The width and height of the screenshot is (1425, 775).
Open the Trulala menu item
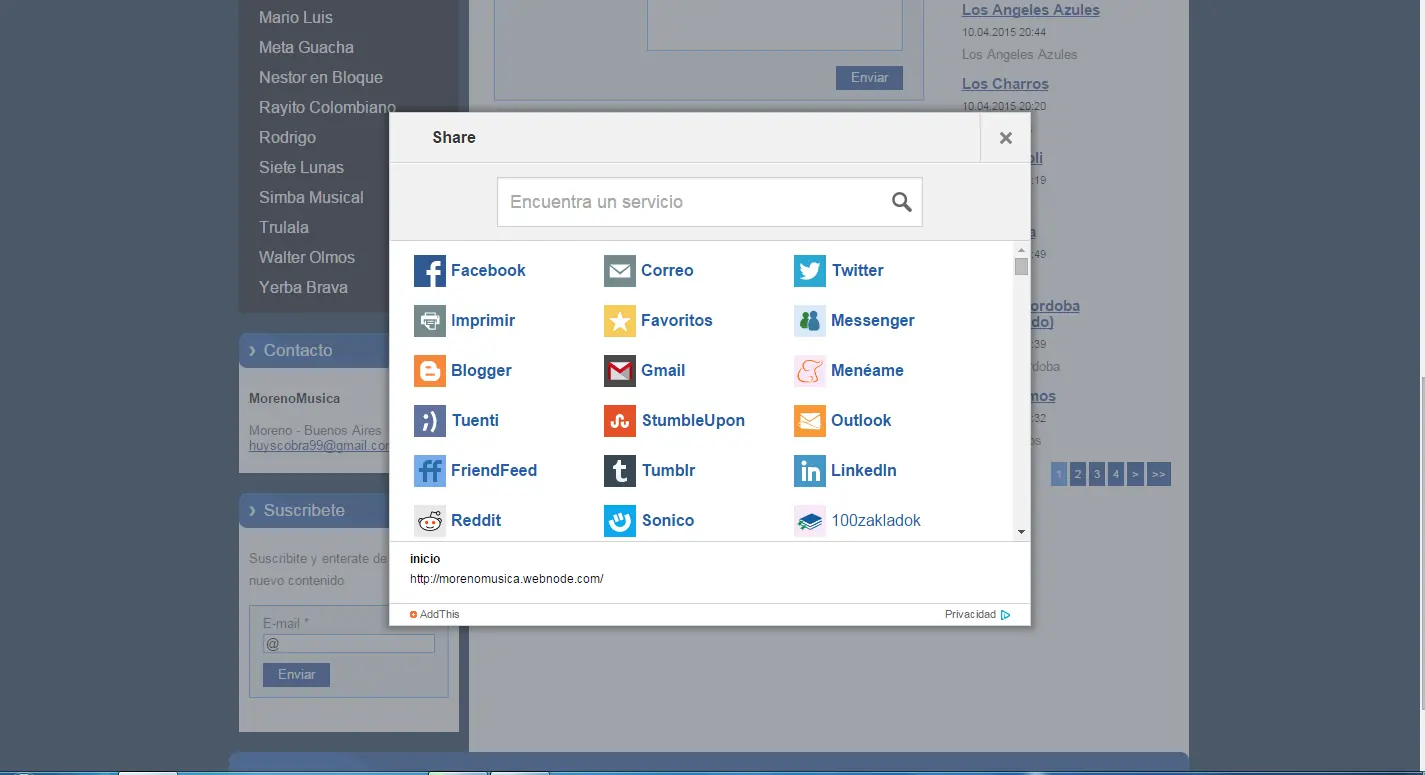click(284, 228)
